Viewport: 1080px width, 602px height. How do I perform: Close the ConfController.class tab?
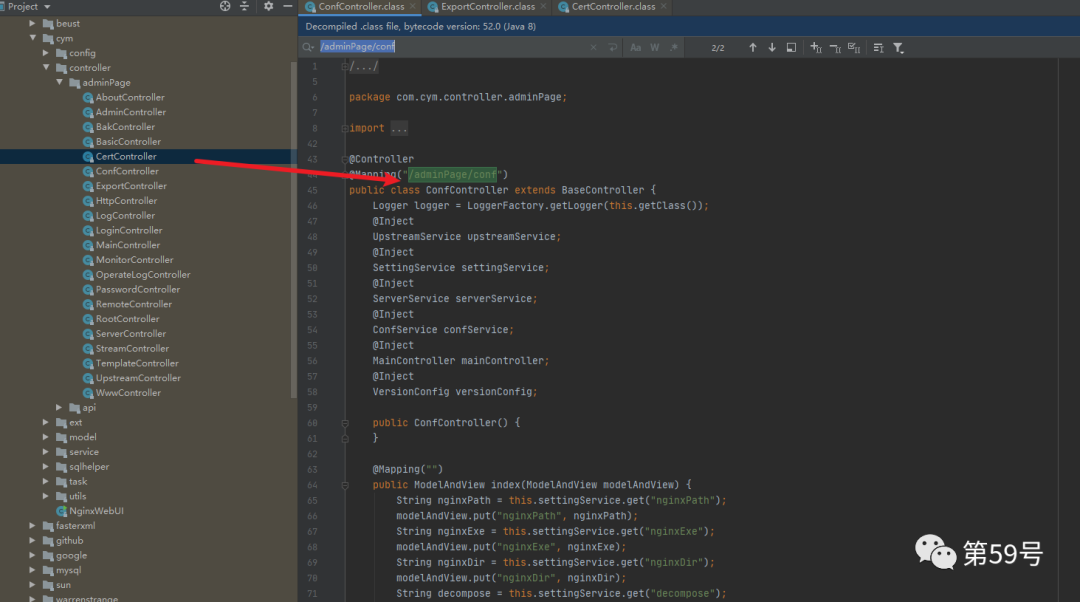pyautogui.click(x=413, y=6)
